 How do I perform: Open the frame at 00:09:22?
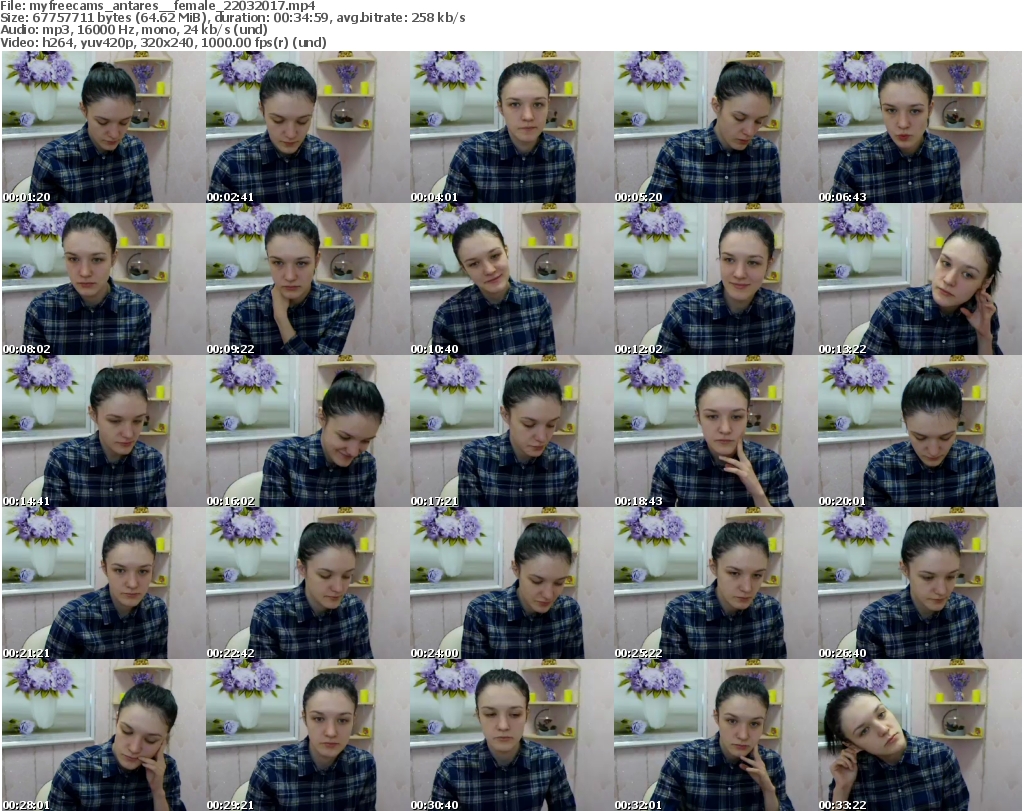click(308, 279)
